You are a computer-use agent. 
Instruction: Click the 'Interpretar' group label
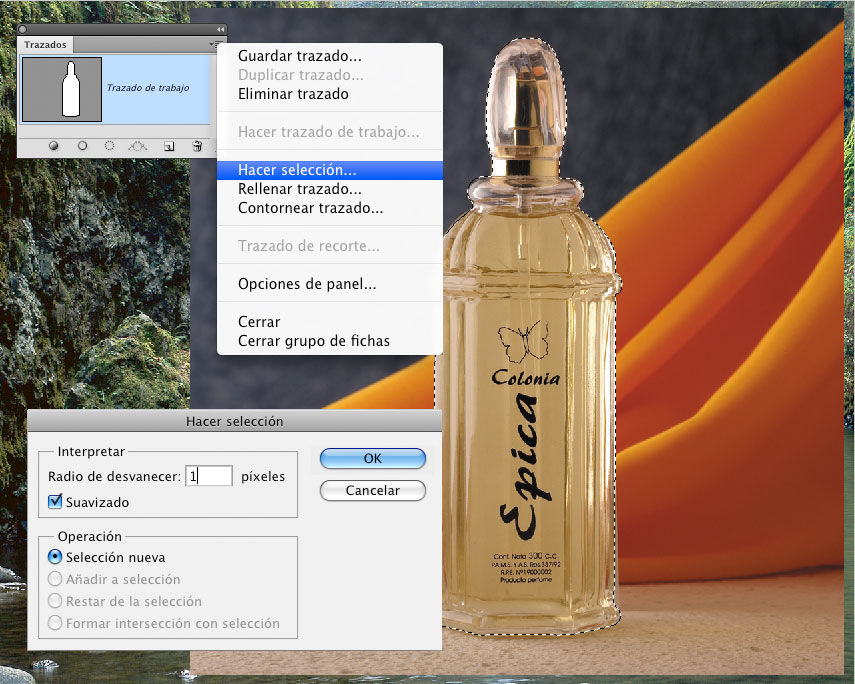(x=91, y=452)
